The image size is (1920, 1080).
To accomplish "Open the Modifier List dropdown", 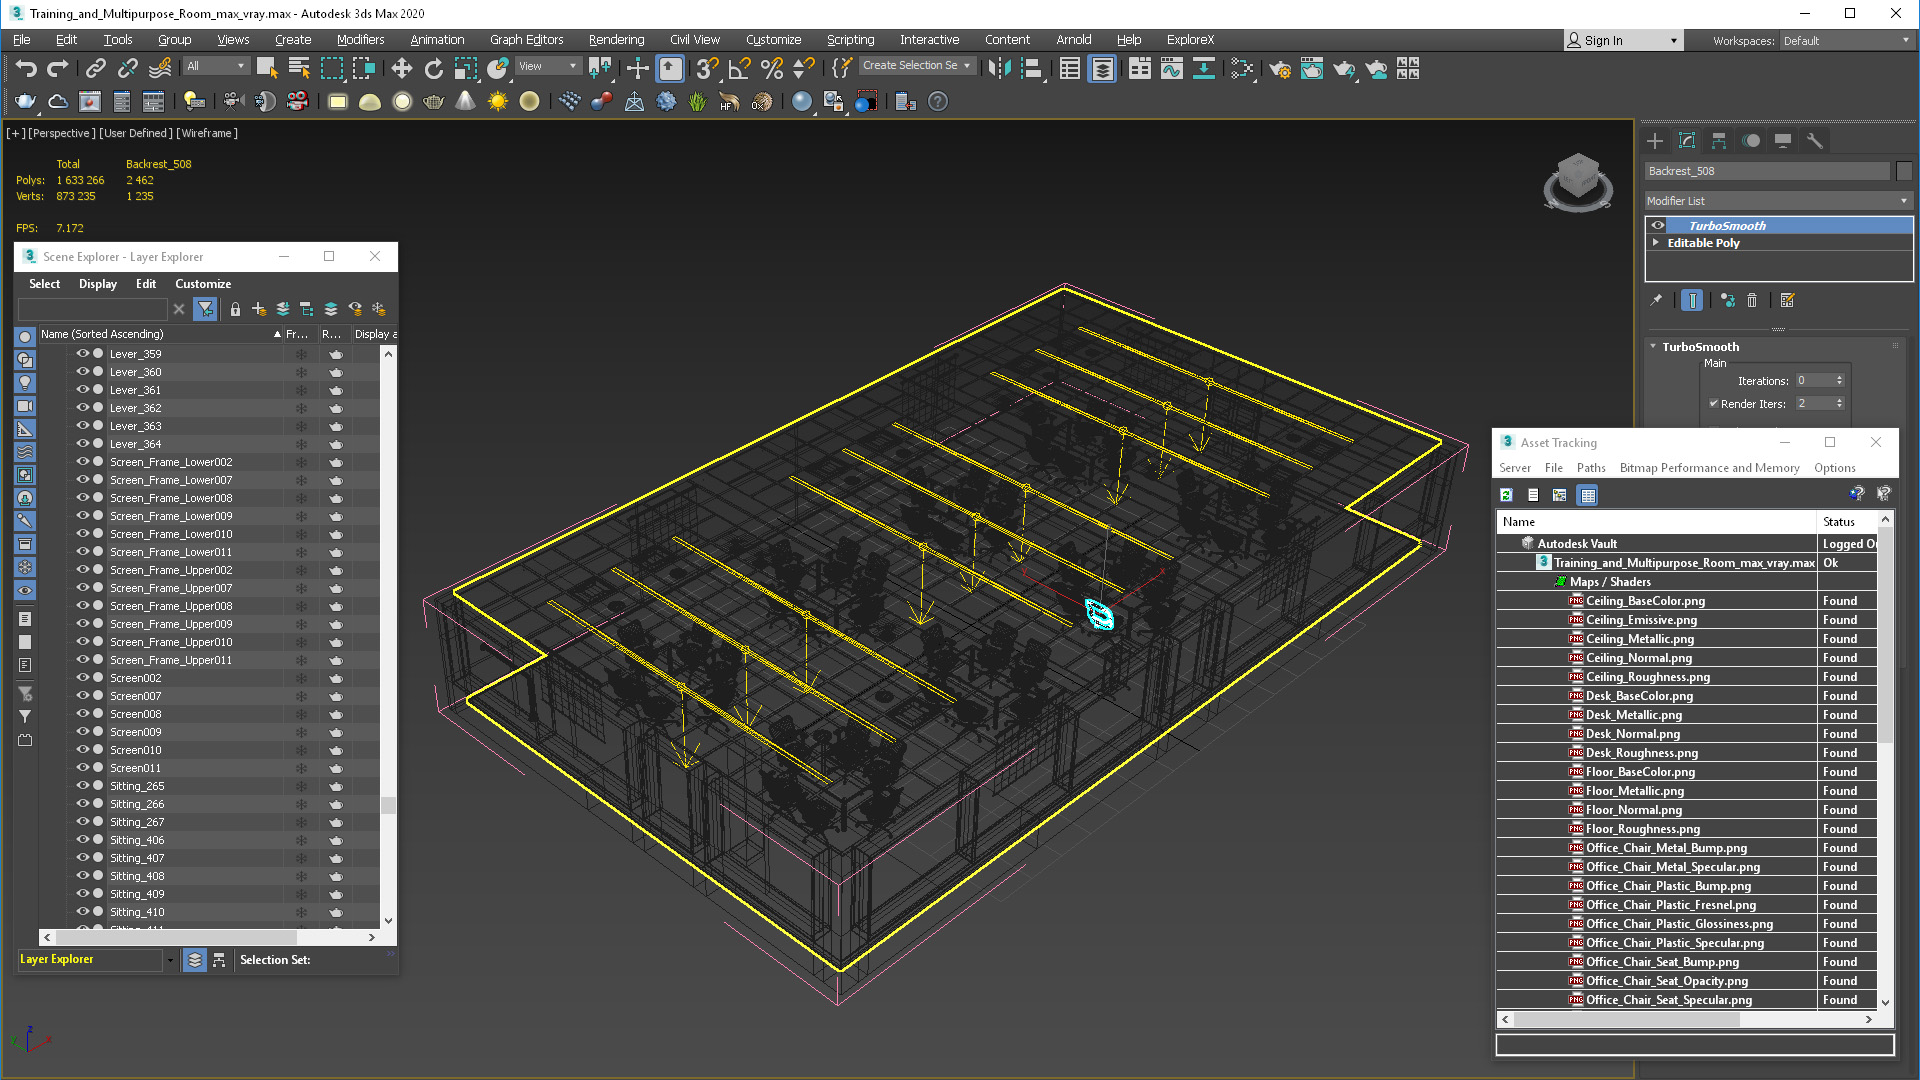I will (1778, 201).
